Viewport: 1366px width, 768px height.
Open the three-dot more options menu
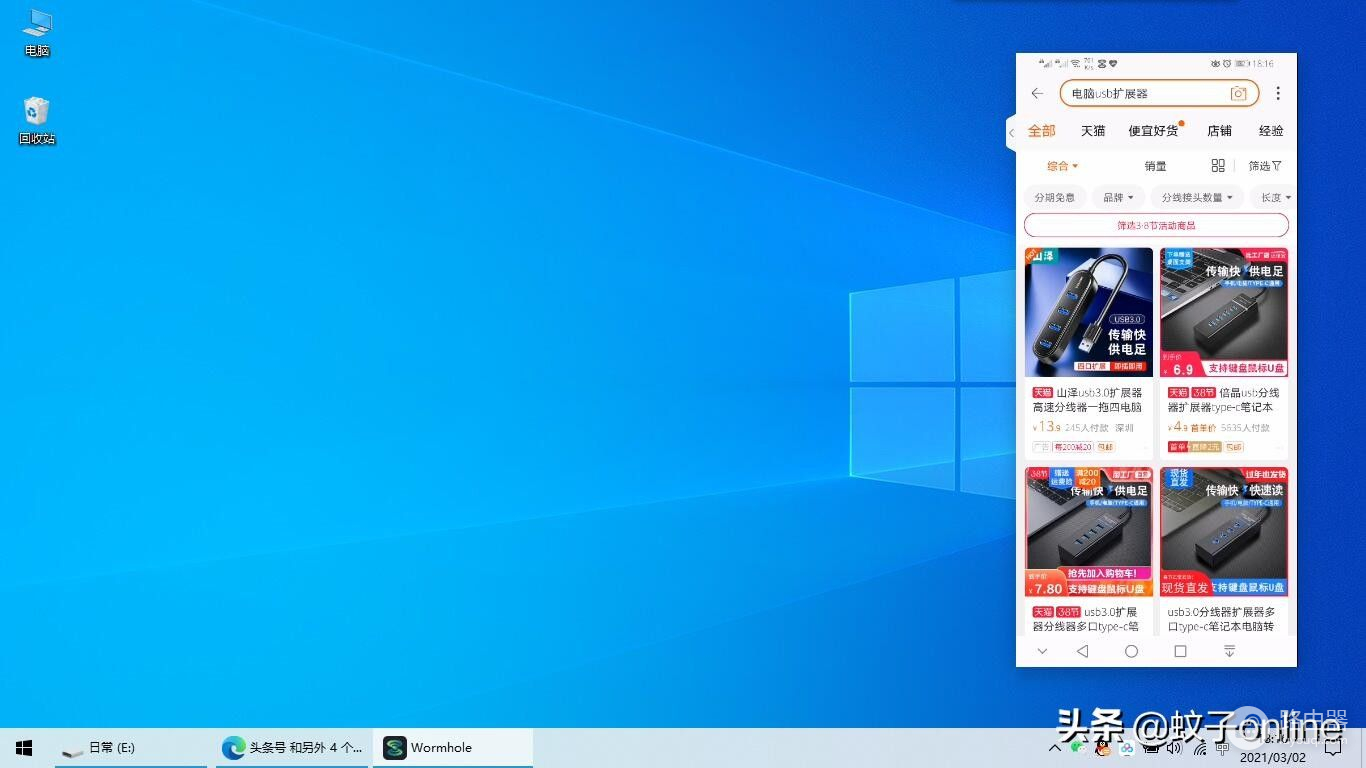point(1278,93)
